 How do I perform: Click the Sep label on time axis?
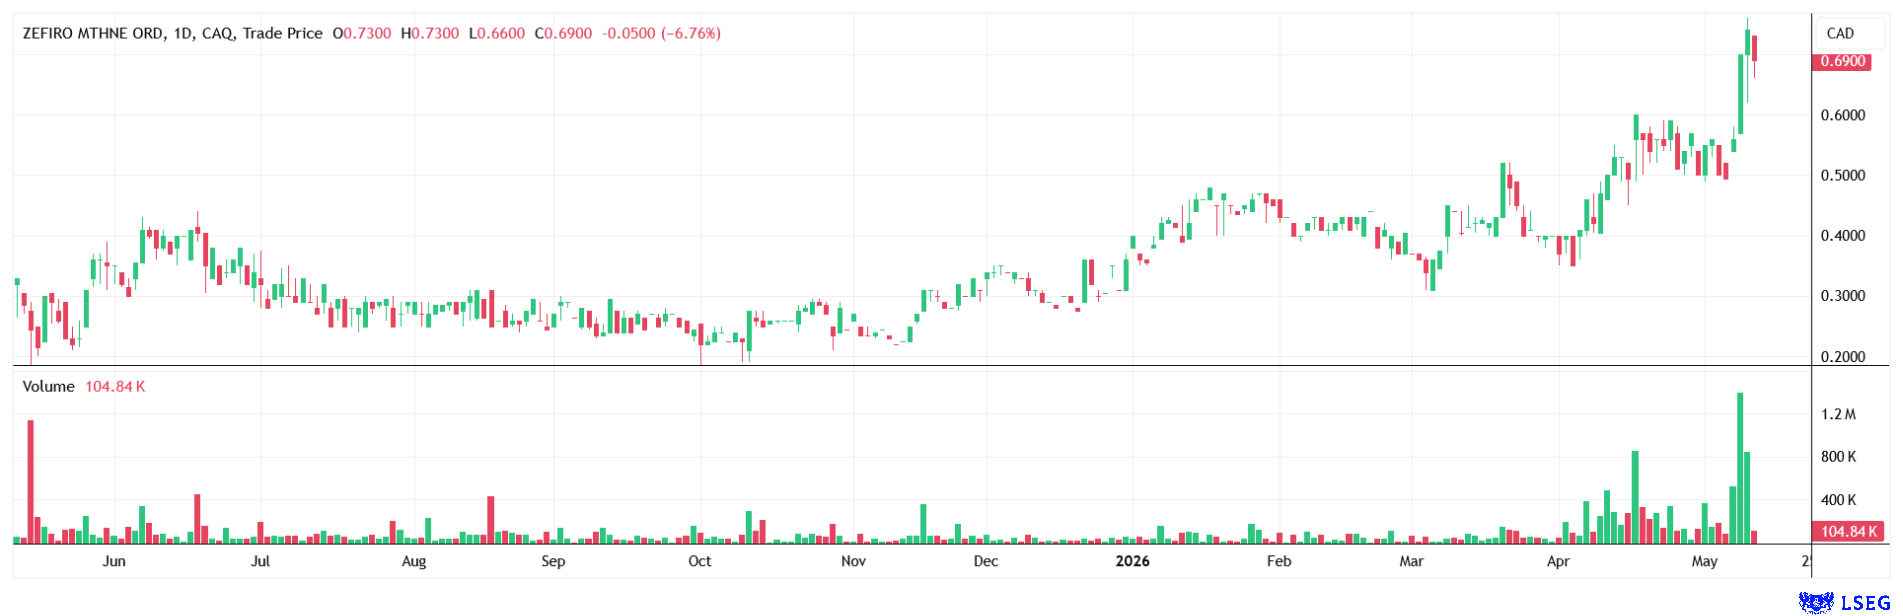click(x=553, y=561)
